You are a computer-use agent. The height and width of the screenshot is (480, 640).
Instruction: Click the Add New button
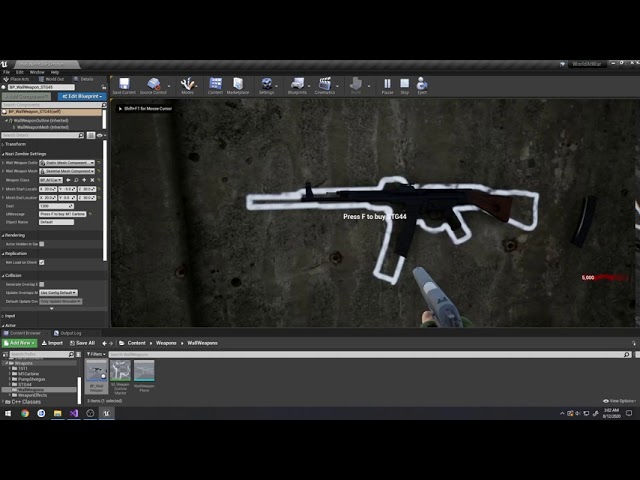click(x=19, y=343)
